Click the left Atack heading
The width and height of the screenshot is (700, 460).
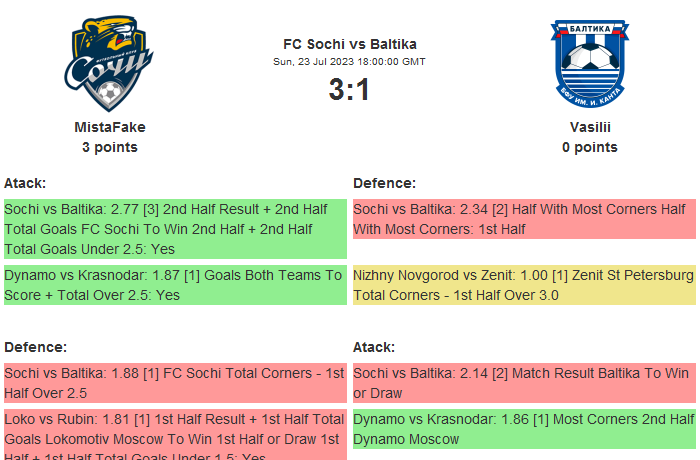click(x=25, y=183)
